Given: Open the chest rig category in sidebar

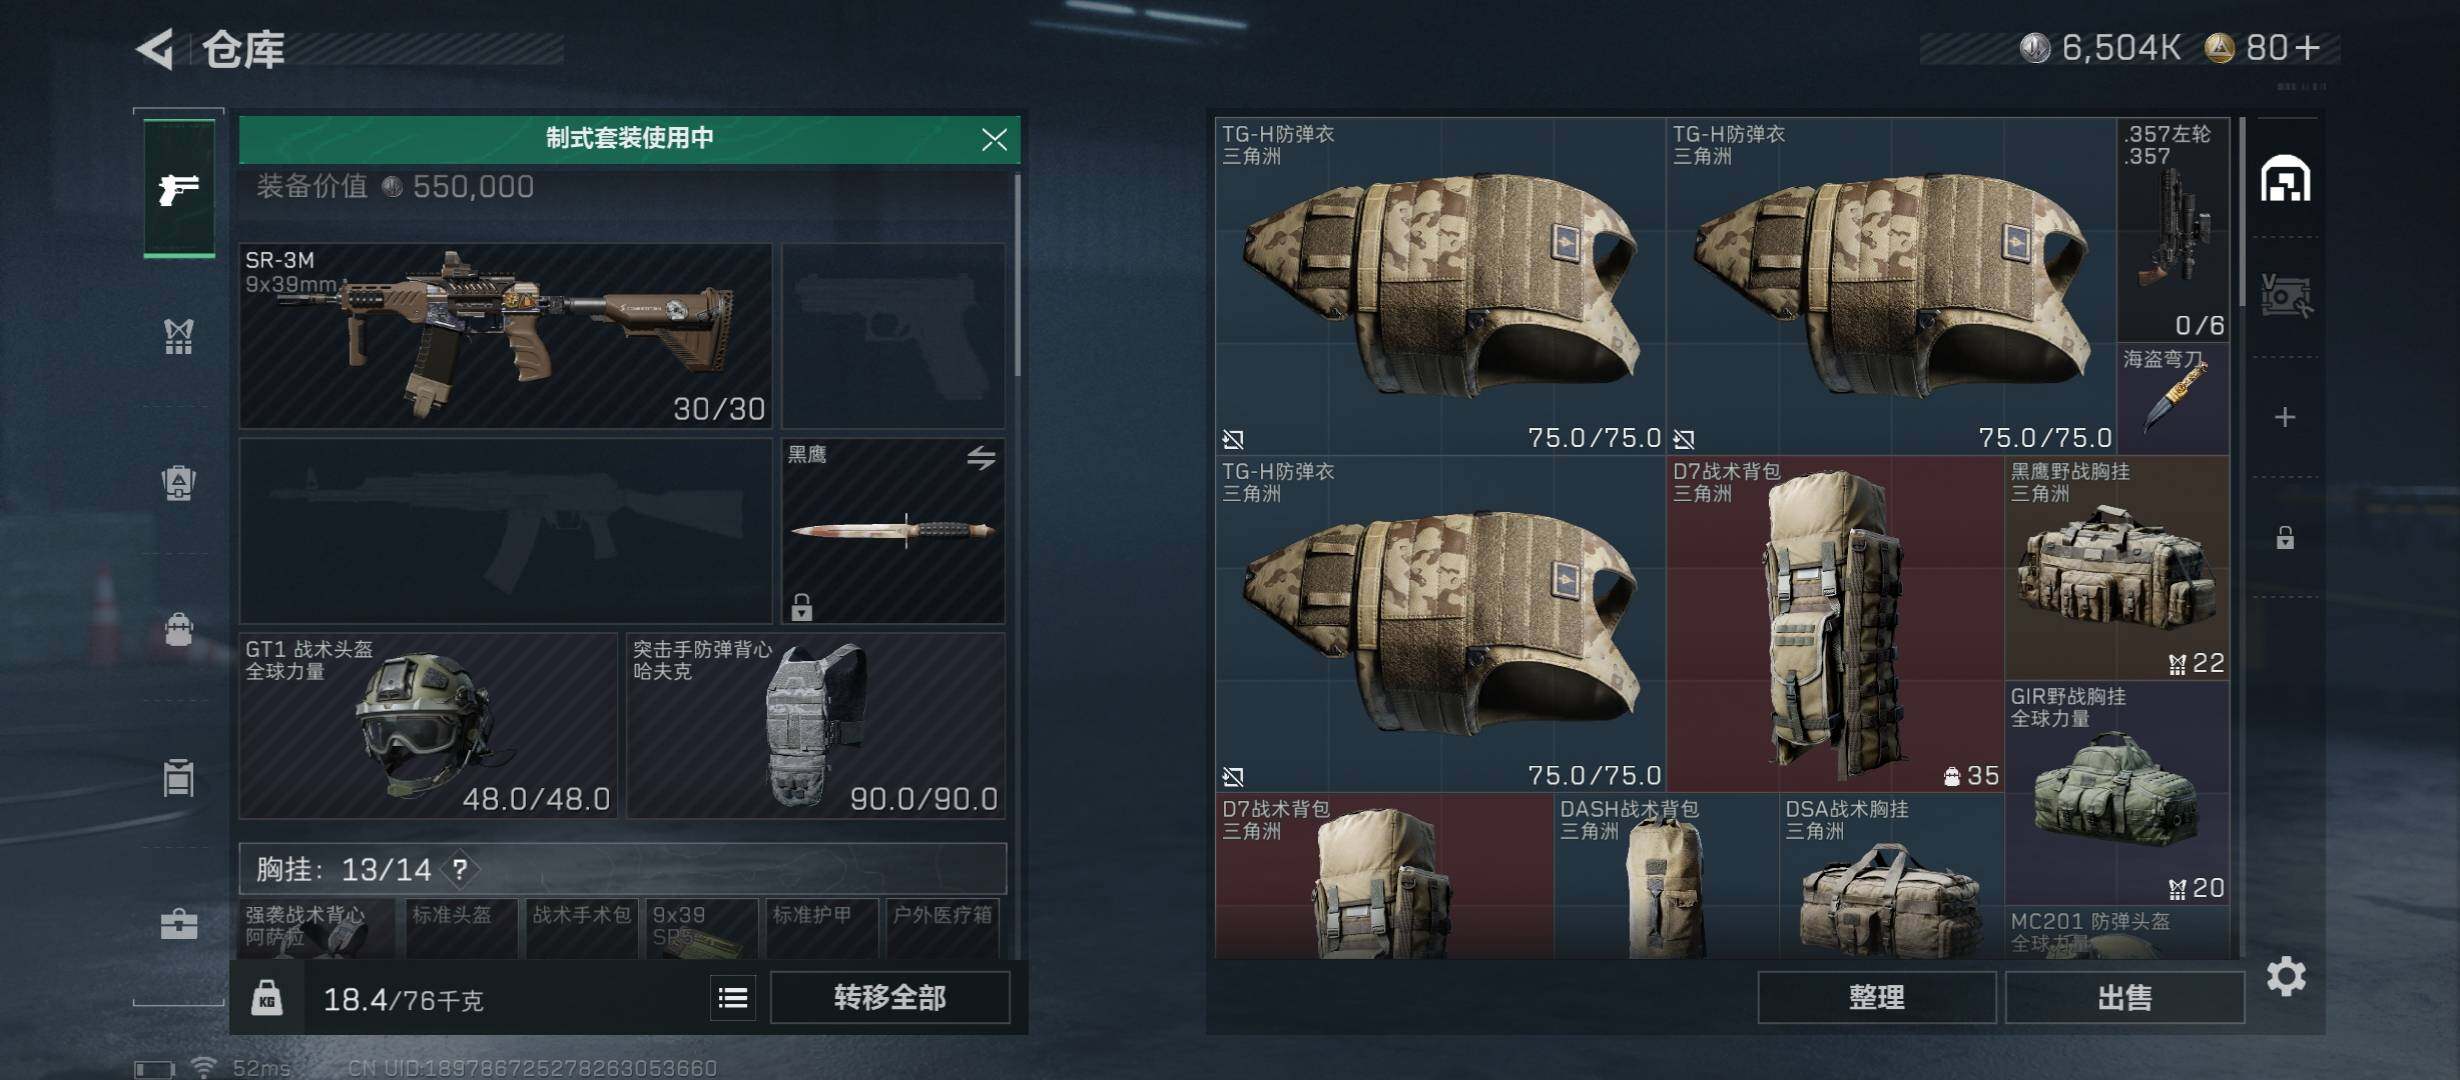Looking at the screenshot, I should 179,337.
